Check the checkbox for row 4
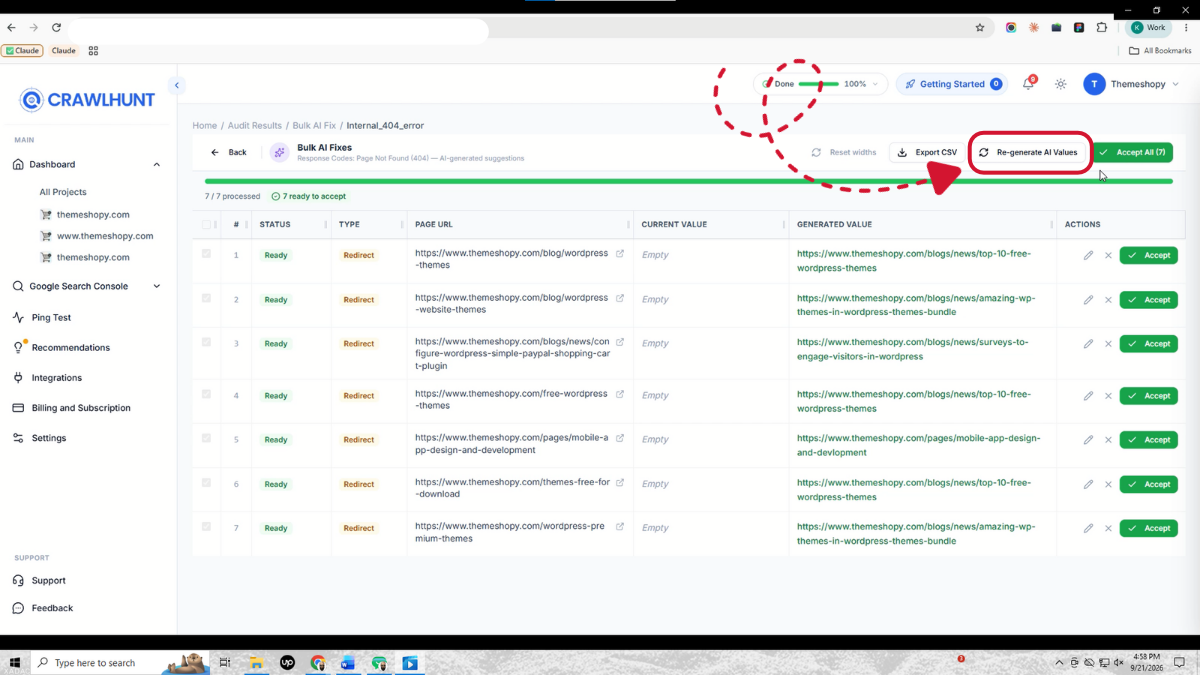Screen dimensions: 1200x675 (206, 394)
